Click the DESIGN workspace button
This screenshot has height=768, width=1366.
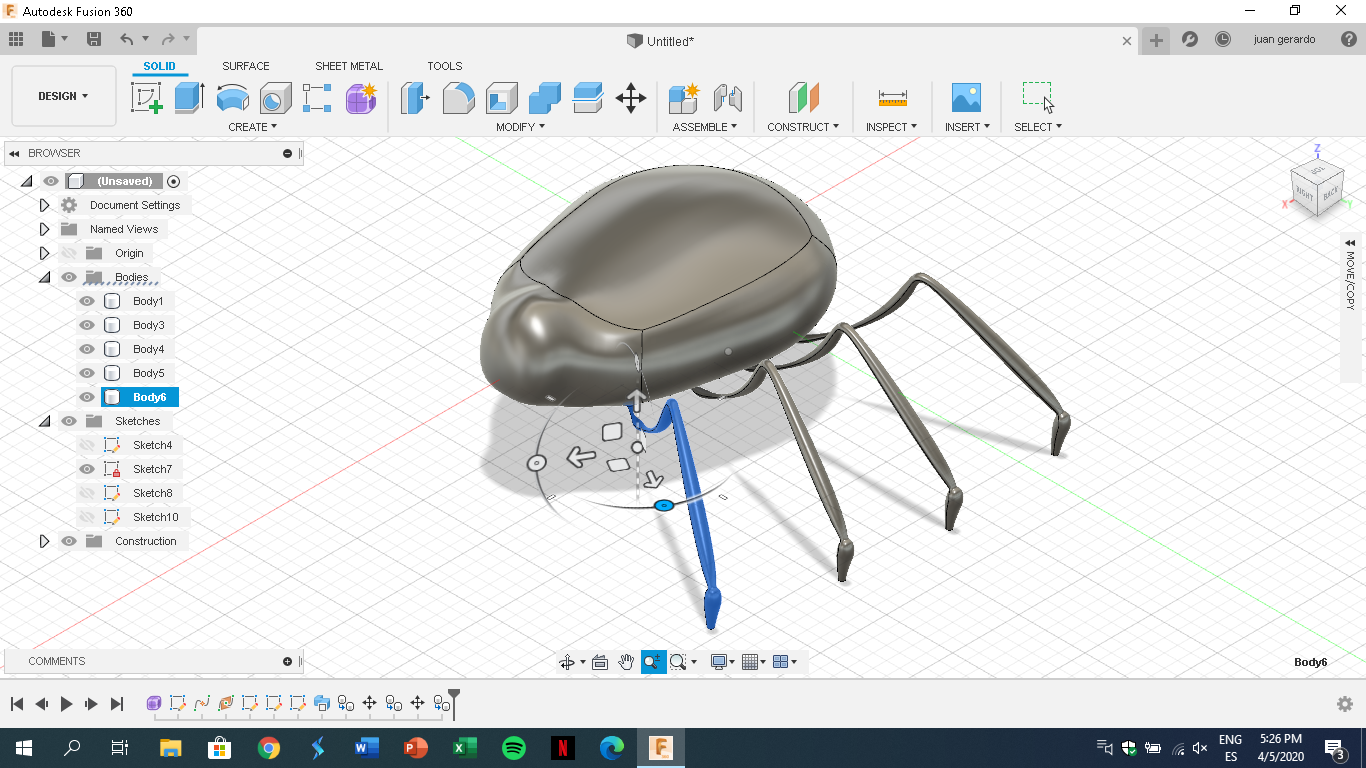click(63, 95)
